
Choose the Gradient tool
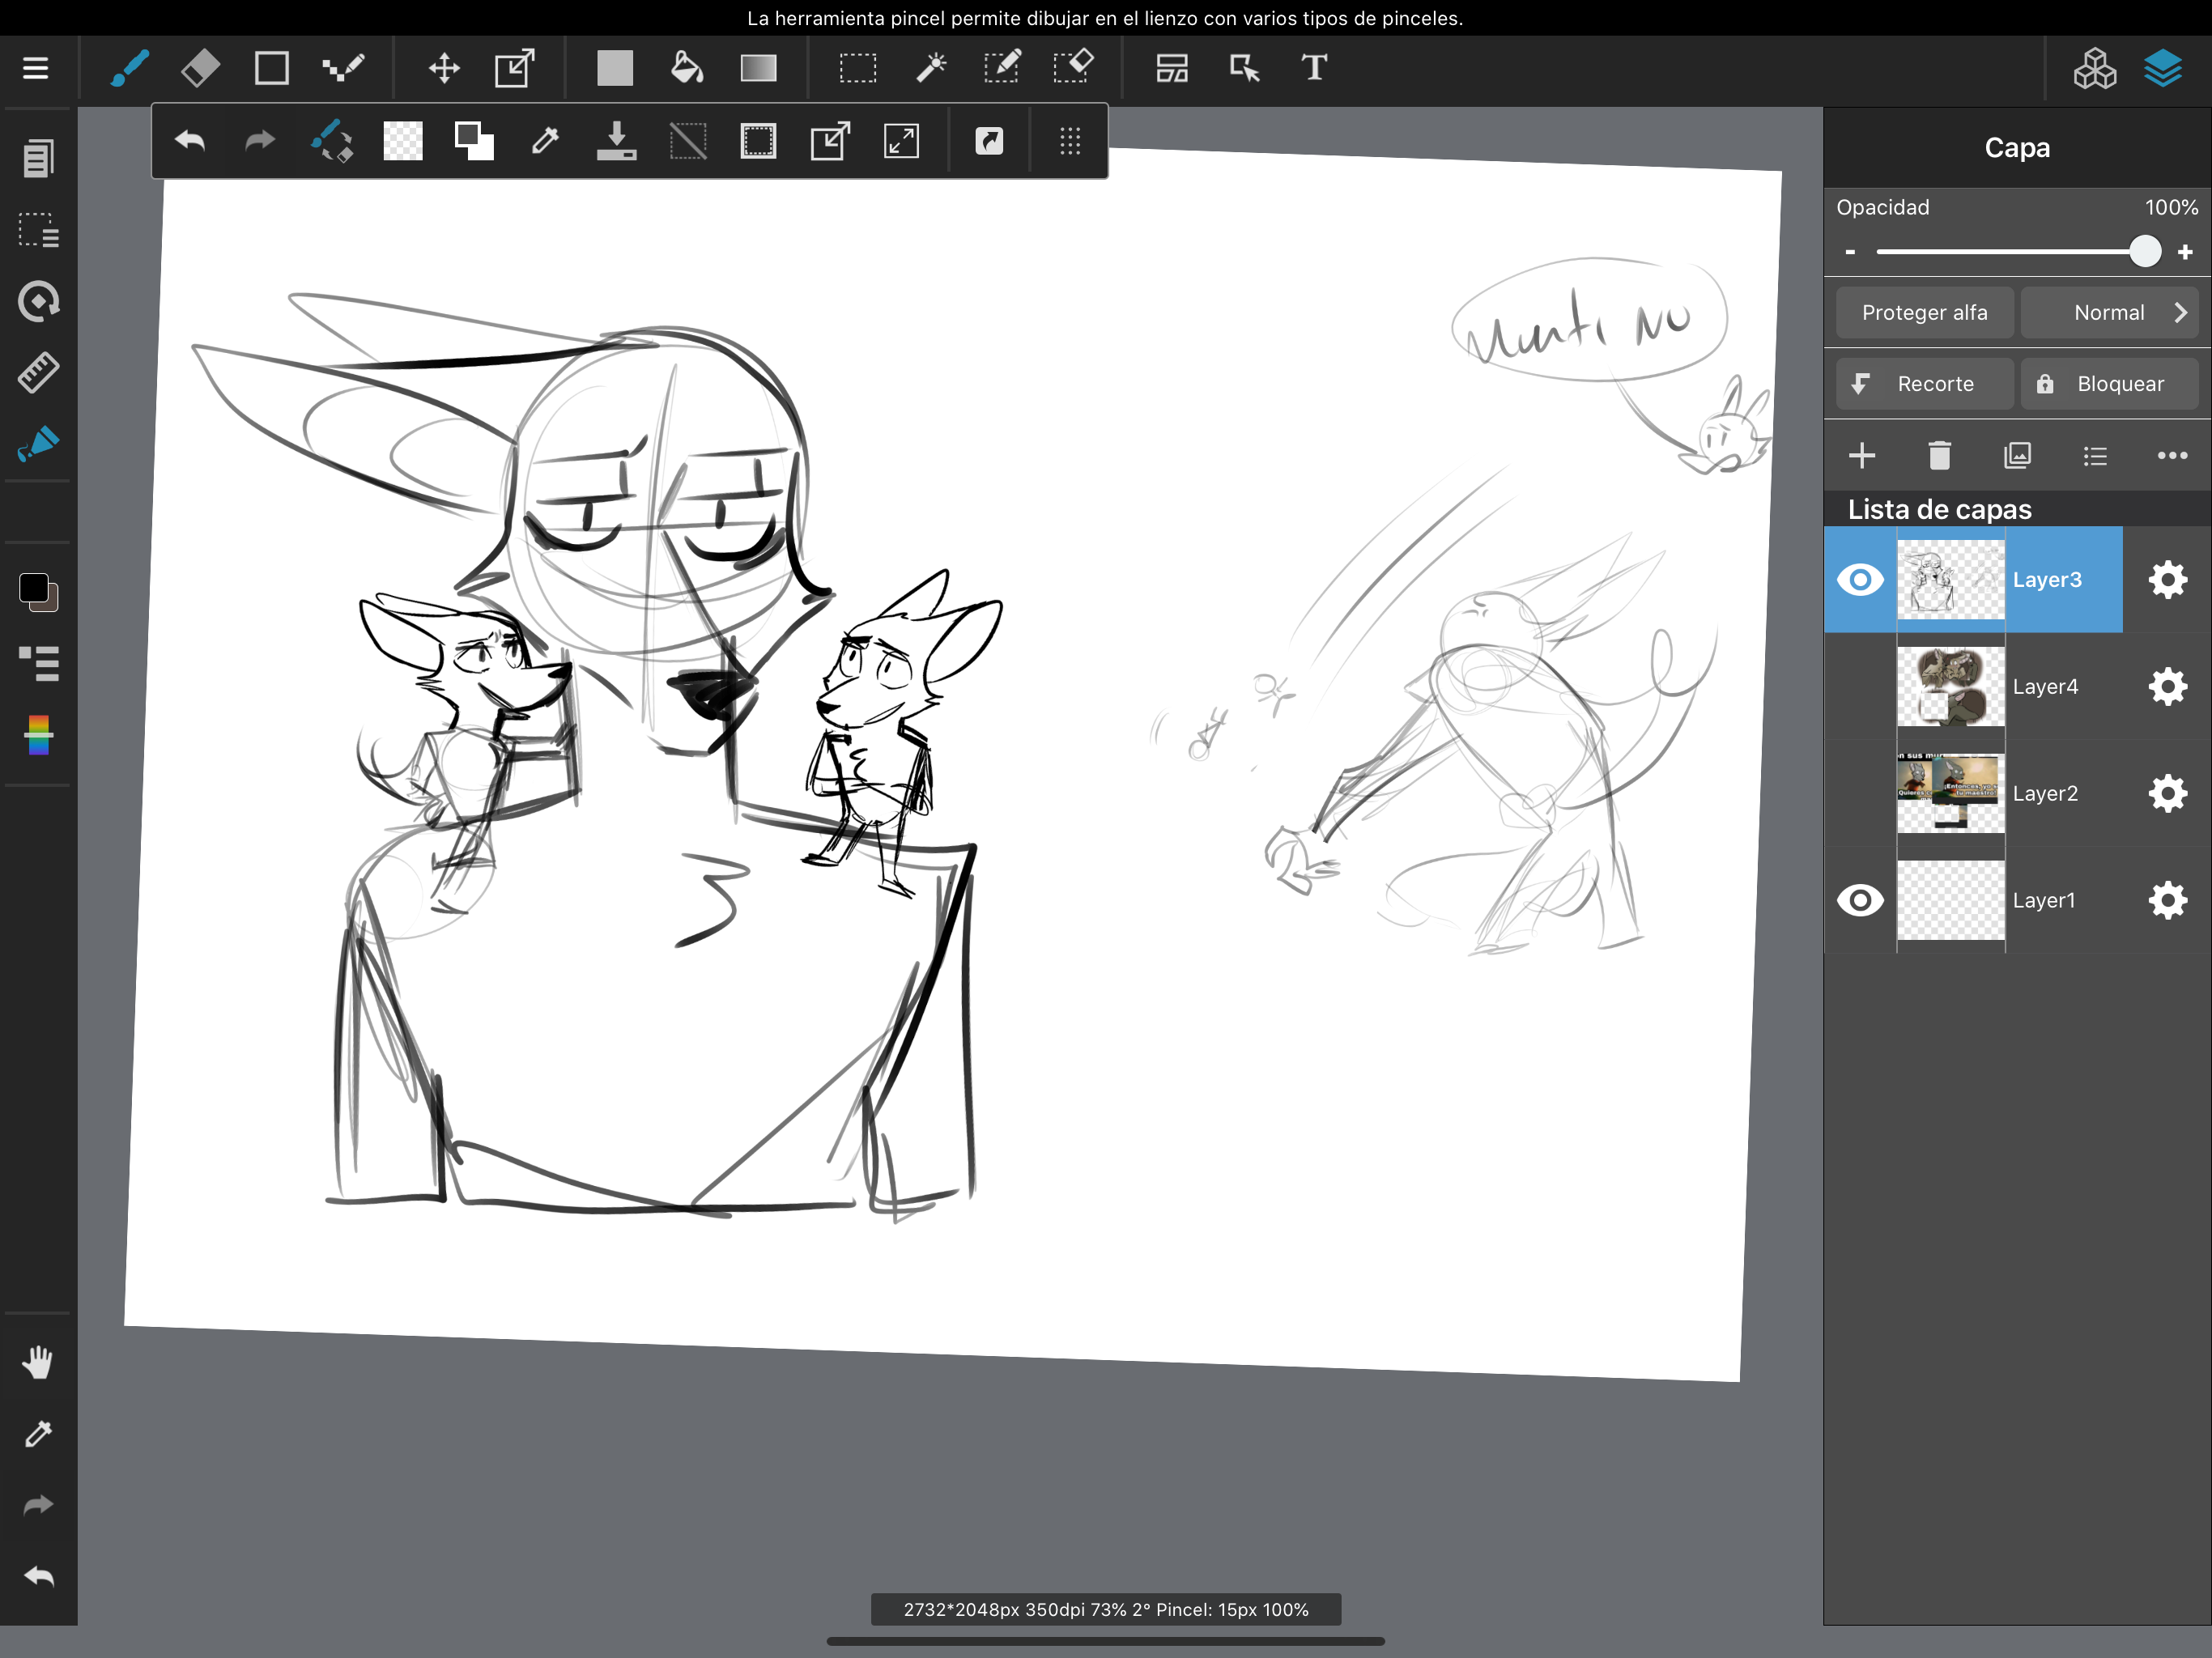point(758,68)
